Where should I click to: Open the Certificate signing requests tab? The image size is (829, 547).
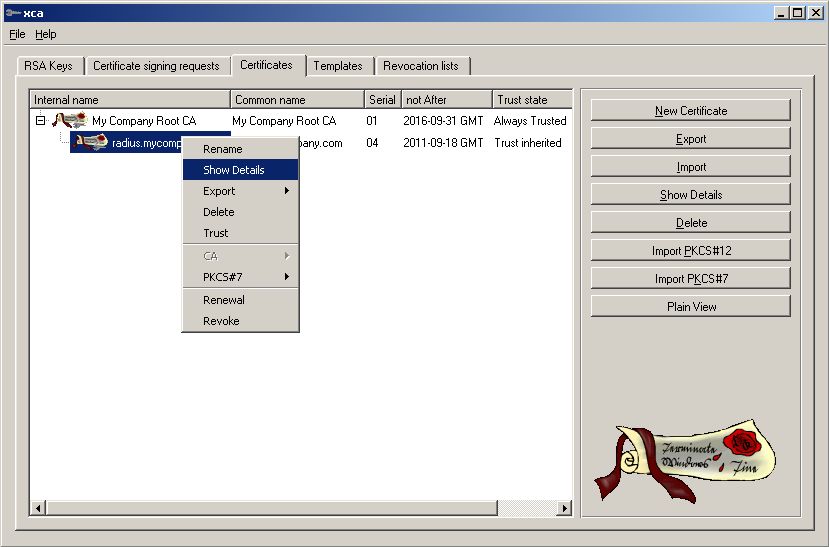[x=156, y=66]
